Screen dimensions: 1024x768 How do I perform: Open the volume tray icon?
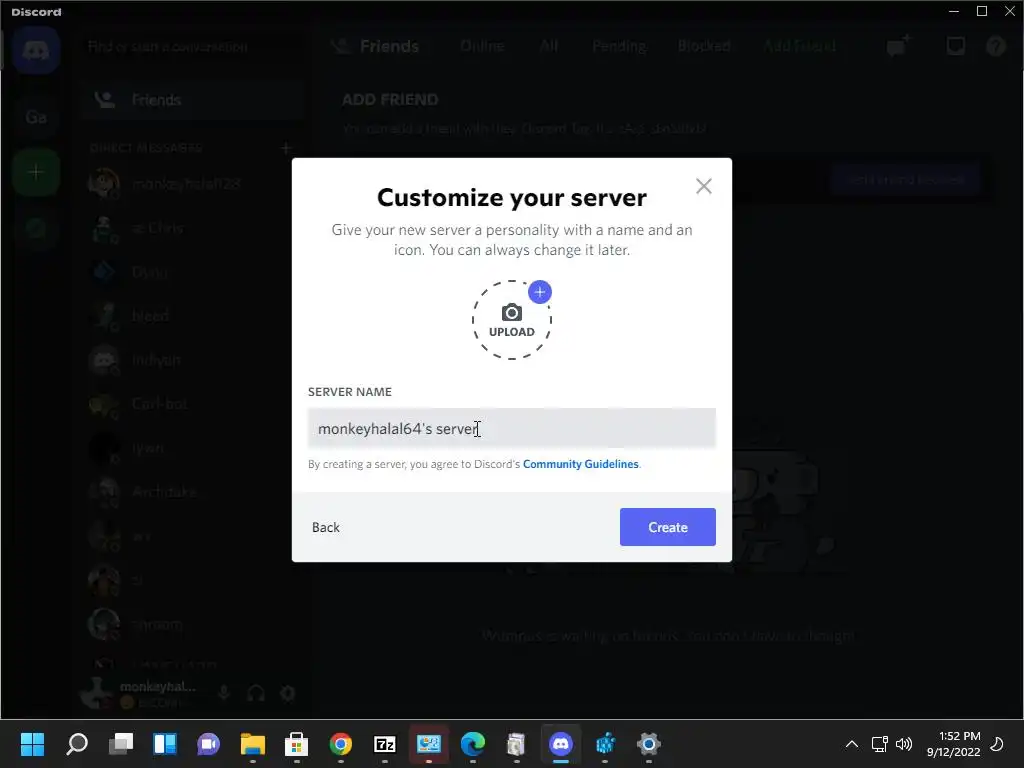coord(904,744)
